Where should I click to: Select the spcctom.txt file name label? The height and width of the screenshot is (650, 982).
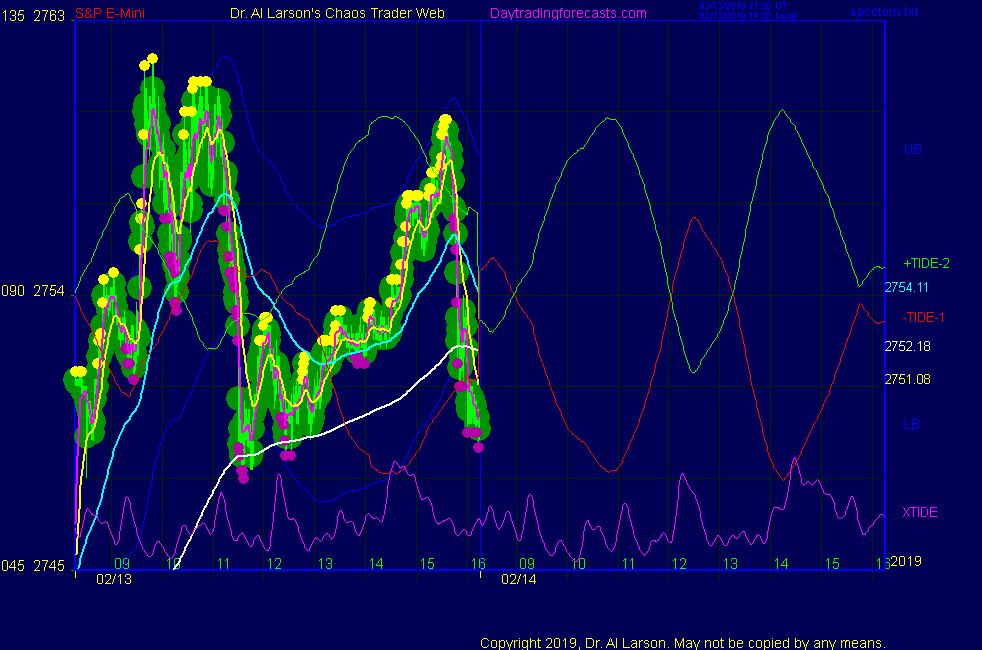(884, 12)
